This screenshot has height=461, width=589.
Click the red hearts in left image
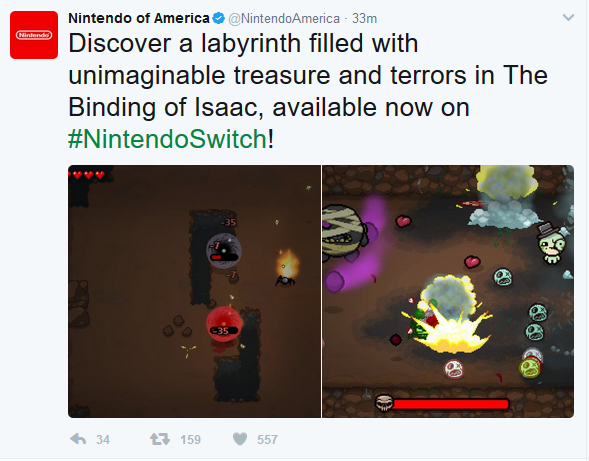pyautogui.click(x=87, y=175)
